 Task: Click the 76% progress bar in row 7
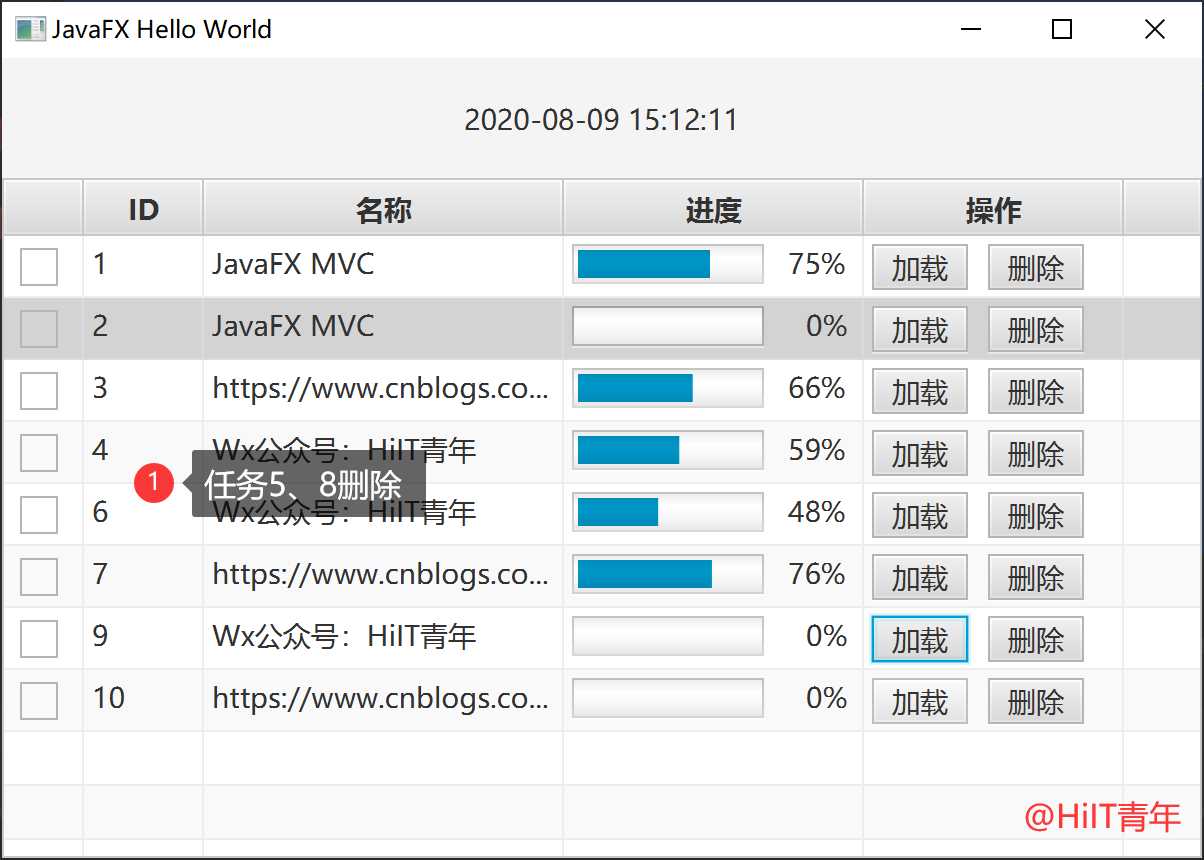[668, 574]
